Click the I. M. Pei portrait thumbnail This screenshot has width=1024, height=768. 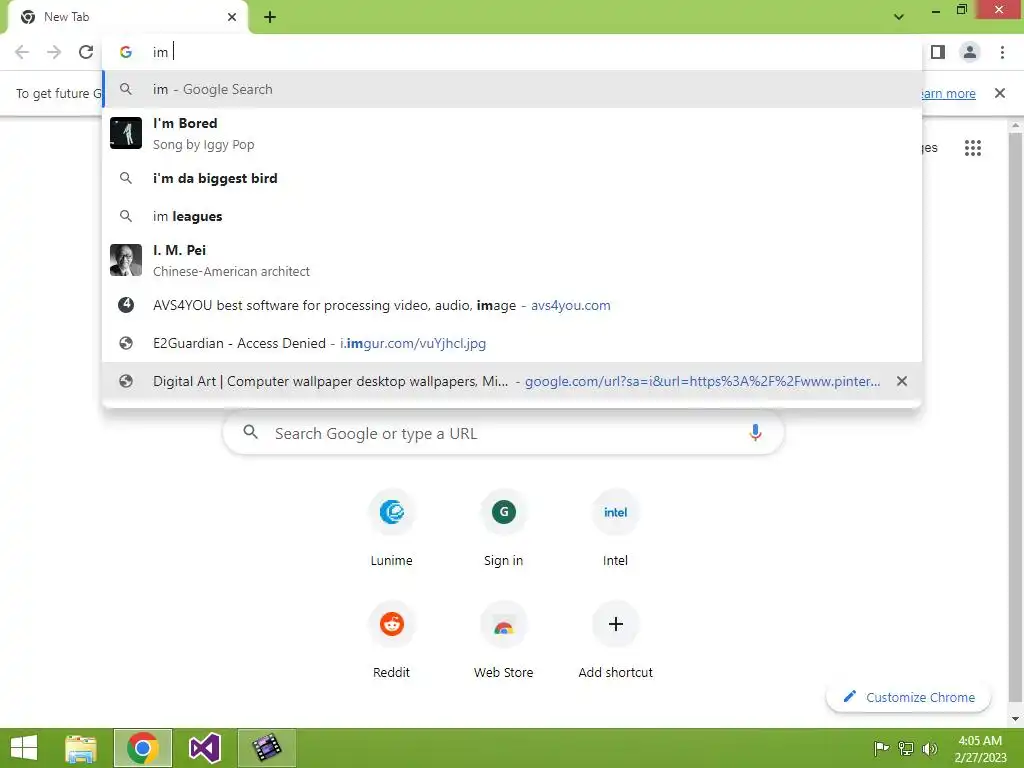pos(126,260)
